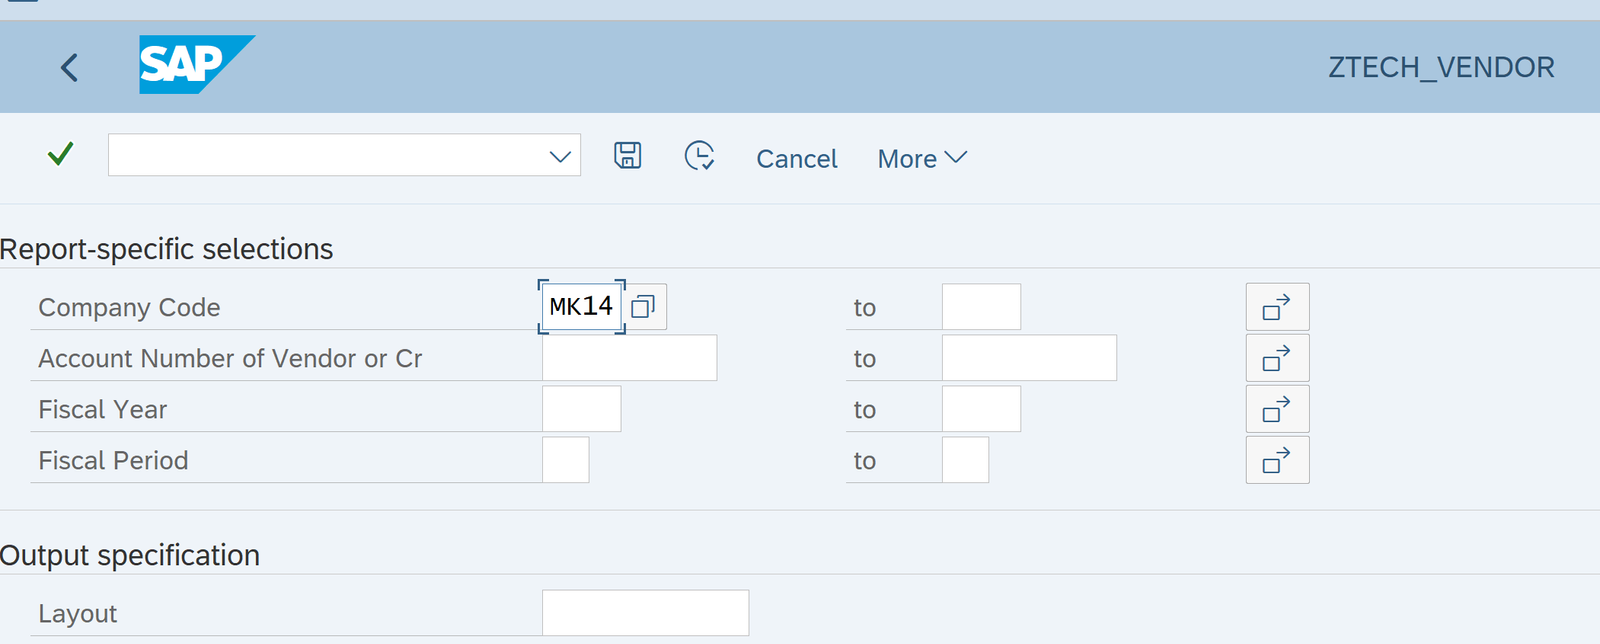Screen dimensions: 1600x644
Task: Click the Fiscal Year from field
Action: click(581, 409)
